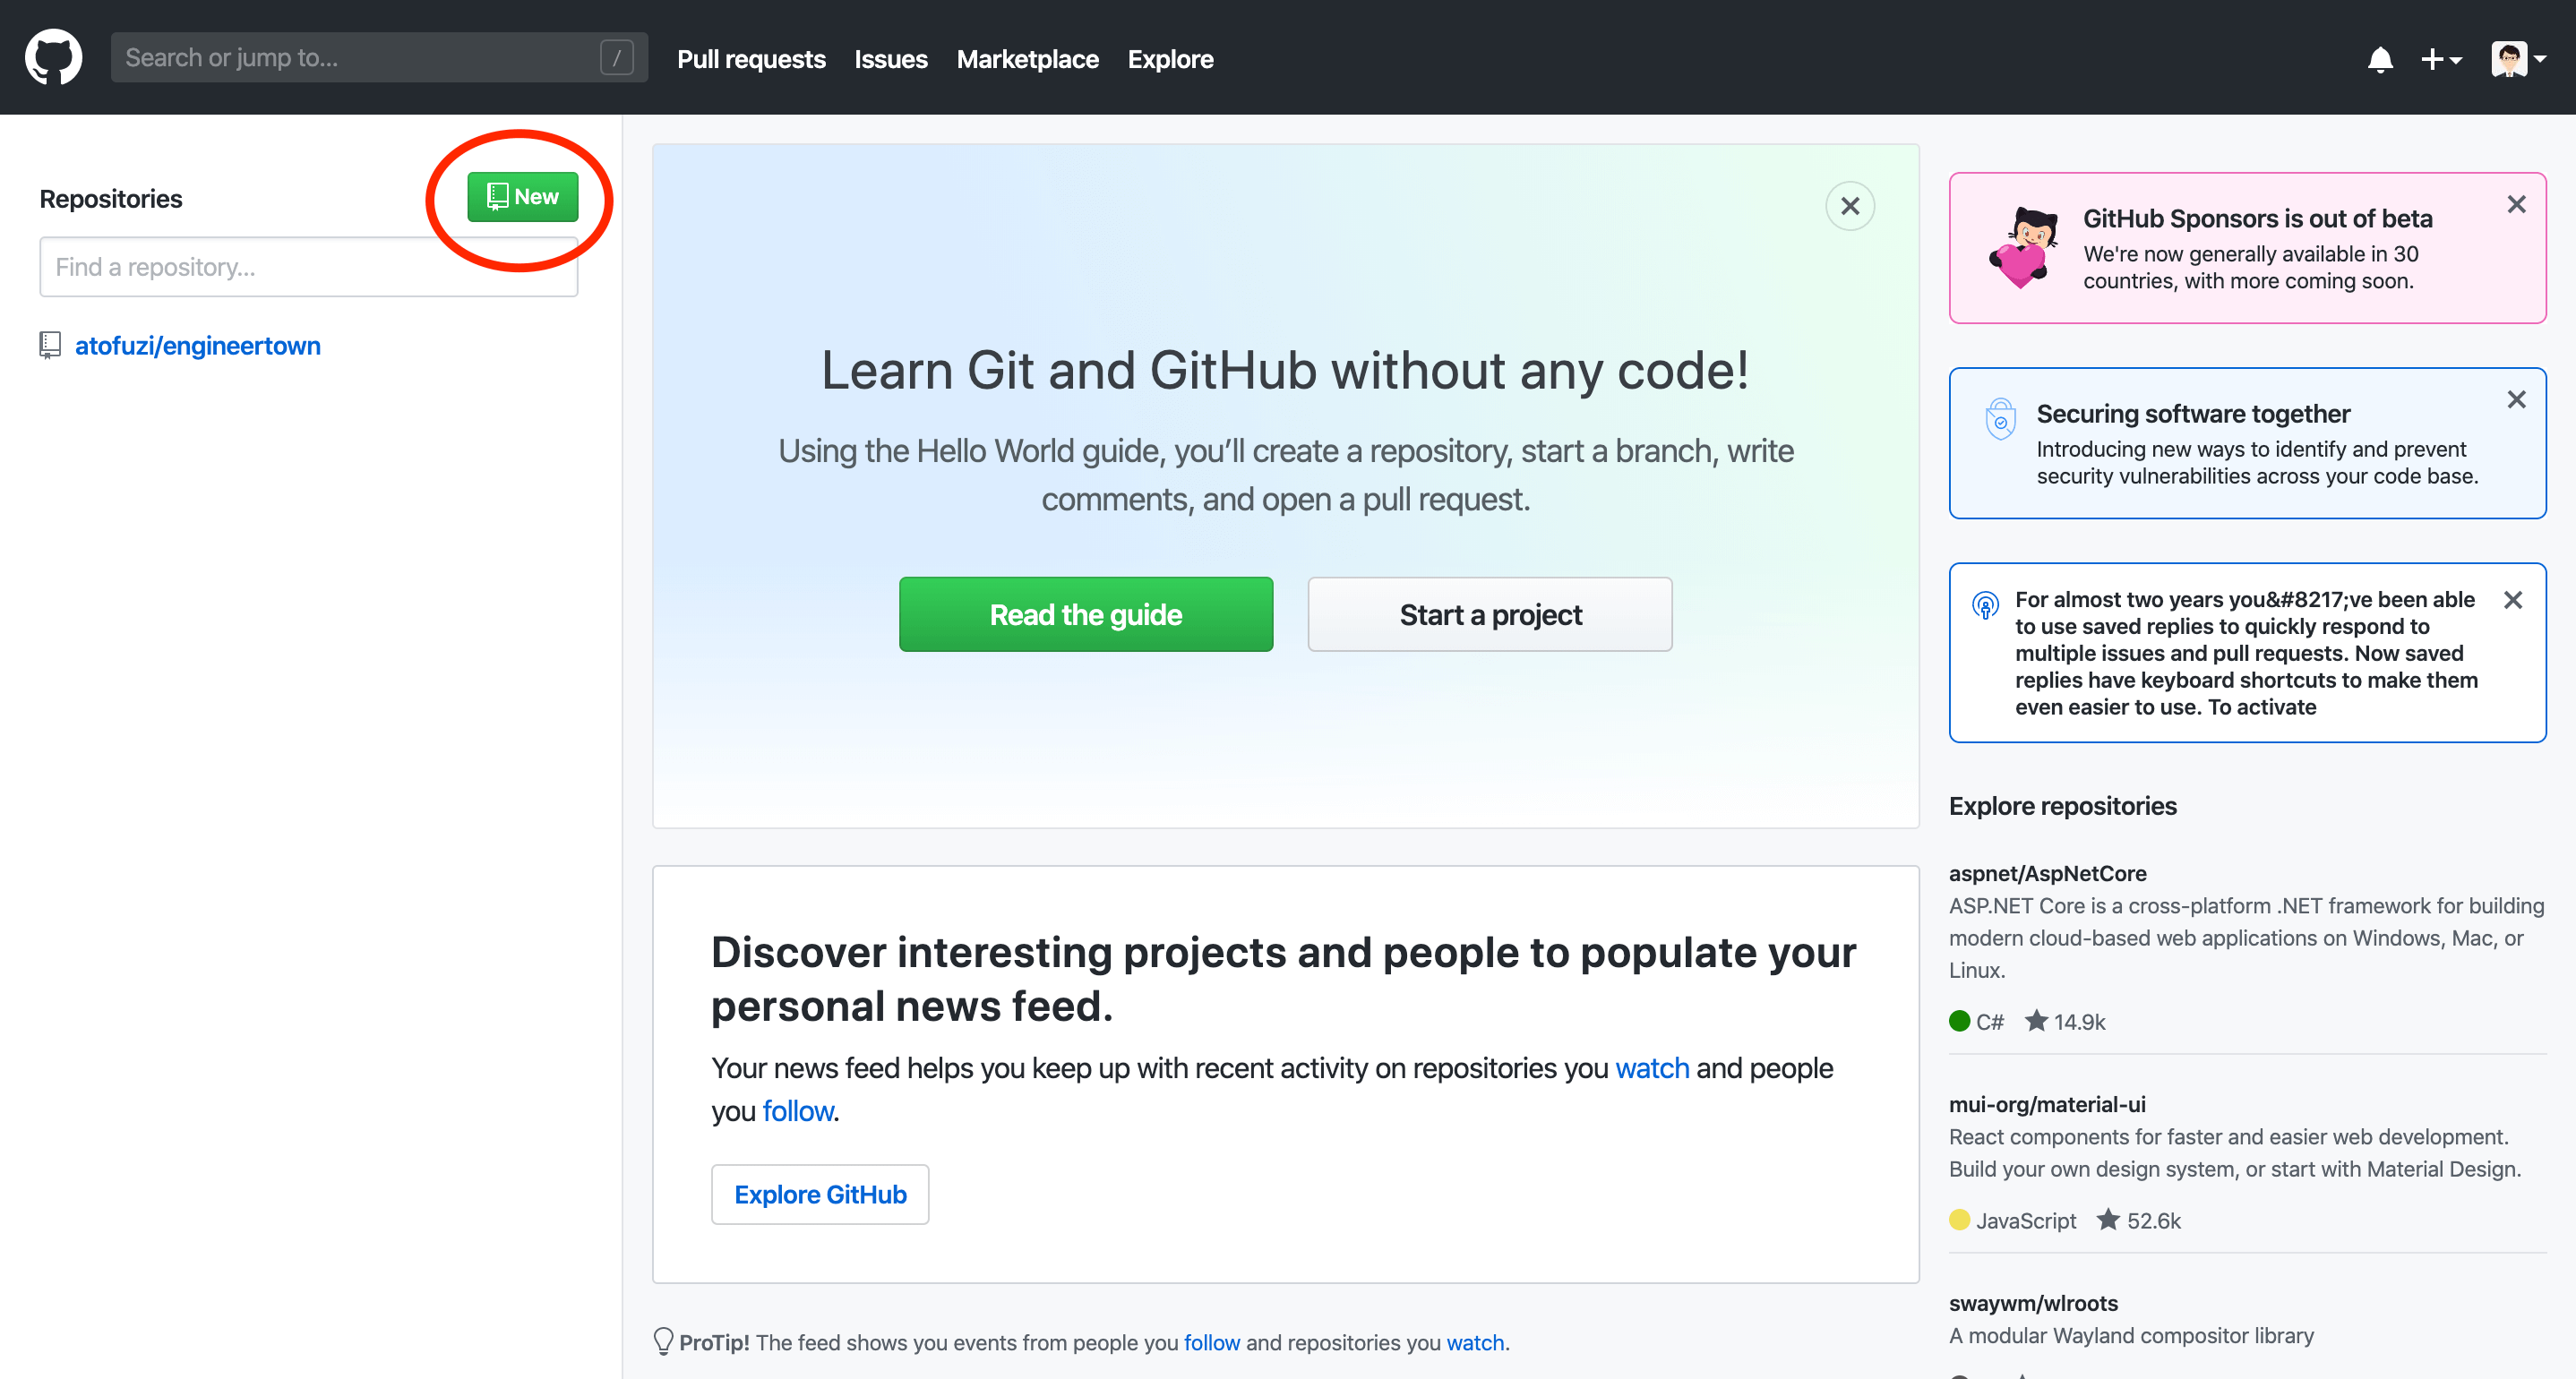Click the green C# language dot
Screen dimensions: 2576x1379
point(1959,1021)
